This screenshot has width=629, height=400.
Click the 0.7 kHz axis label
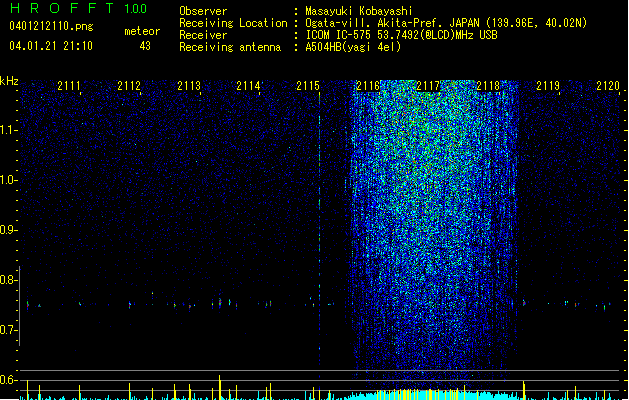tap(9, 330)
